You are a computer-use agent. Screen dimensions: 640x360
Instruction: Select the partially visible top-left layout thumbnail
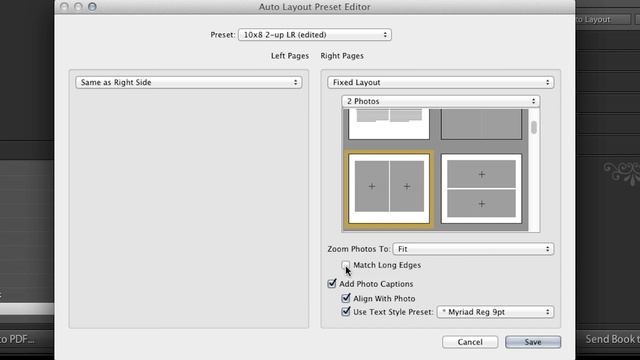(x=389, y=124)
